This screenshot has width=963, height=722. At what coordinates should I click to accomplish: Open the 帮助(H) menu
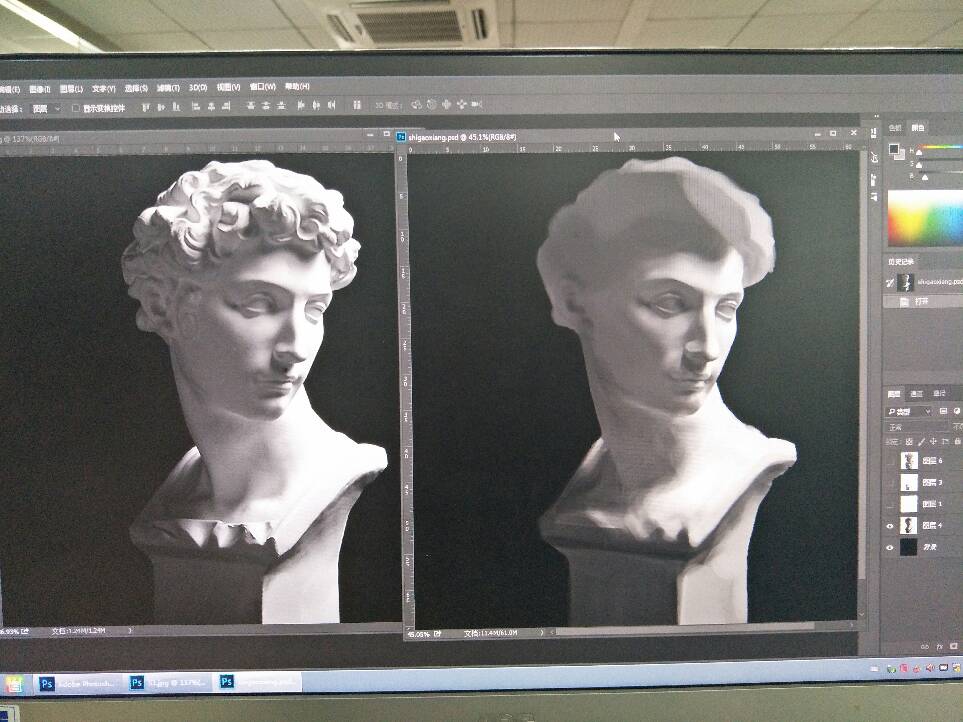tap(297, 87)
